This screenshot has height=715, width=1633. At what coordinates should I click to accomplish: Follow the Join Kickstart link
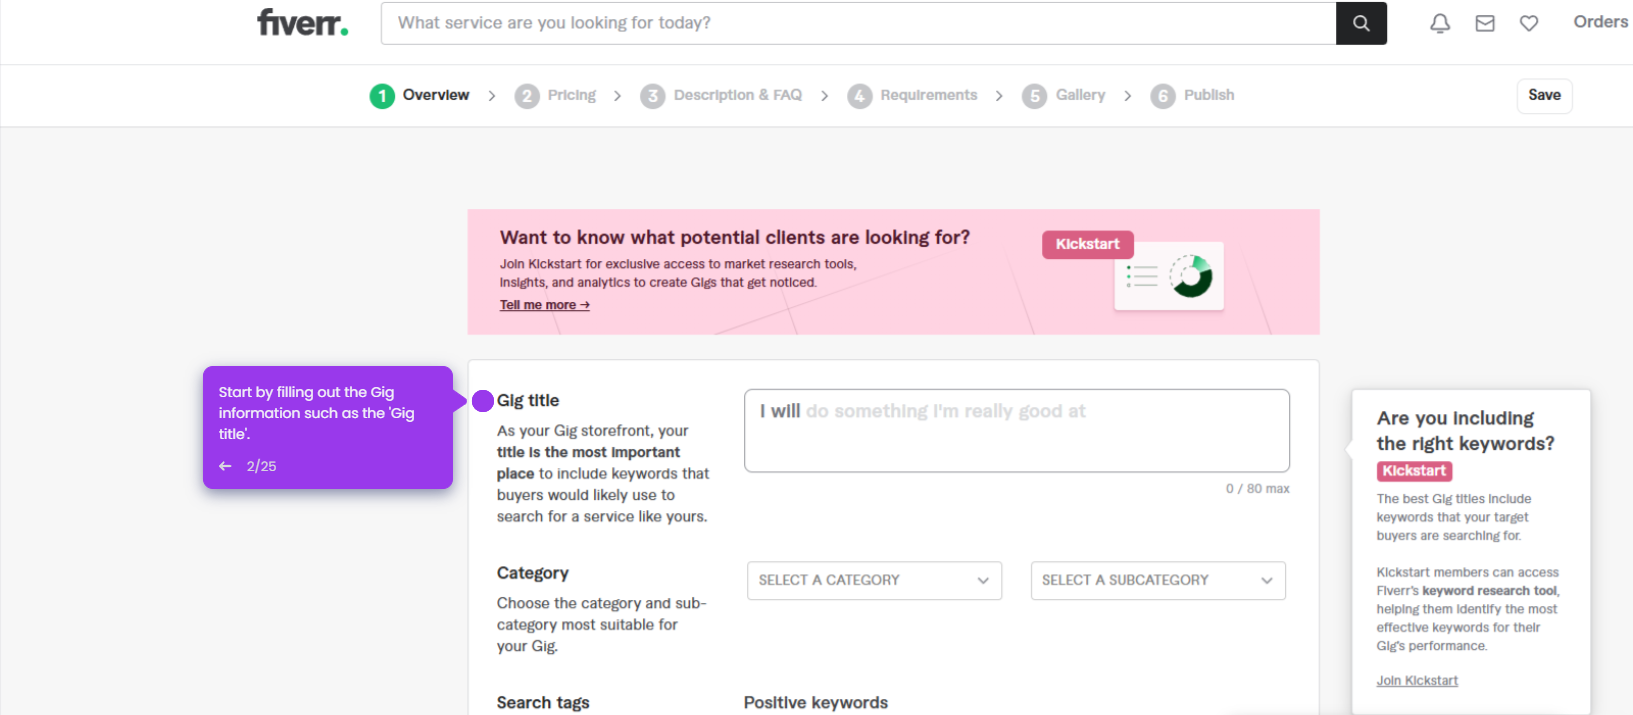1417,681
